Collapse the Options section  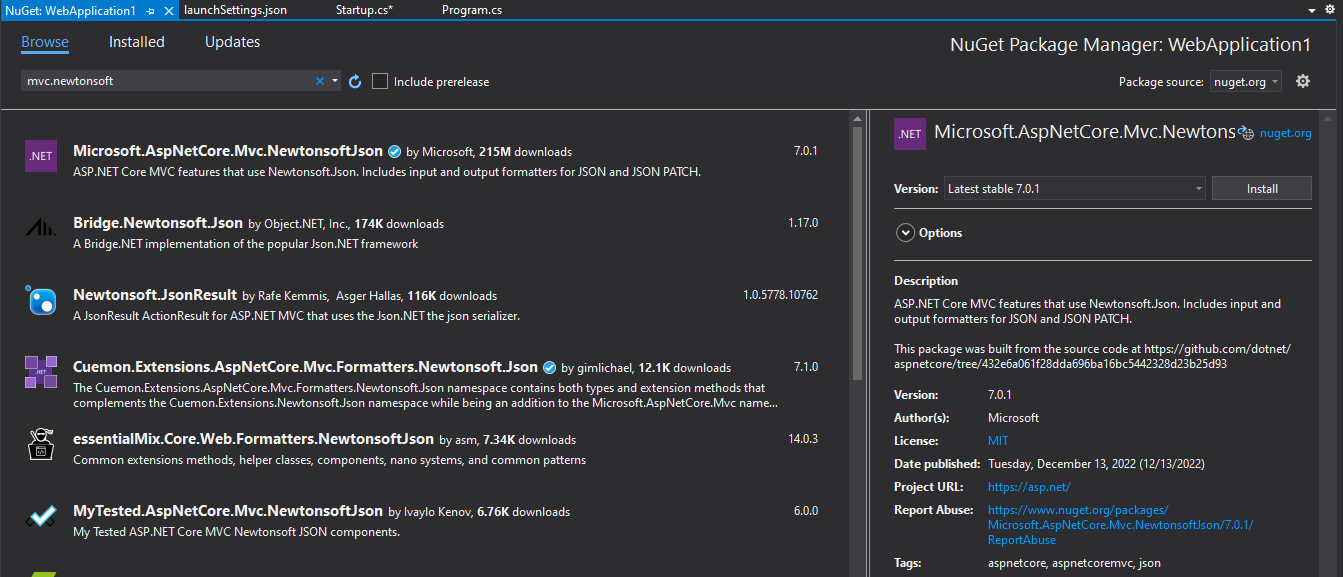click(908, 233)
